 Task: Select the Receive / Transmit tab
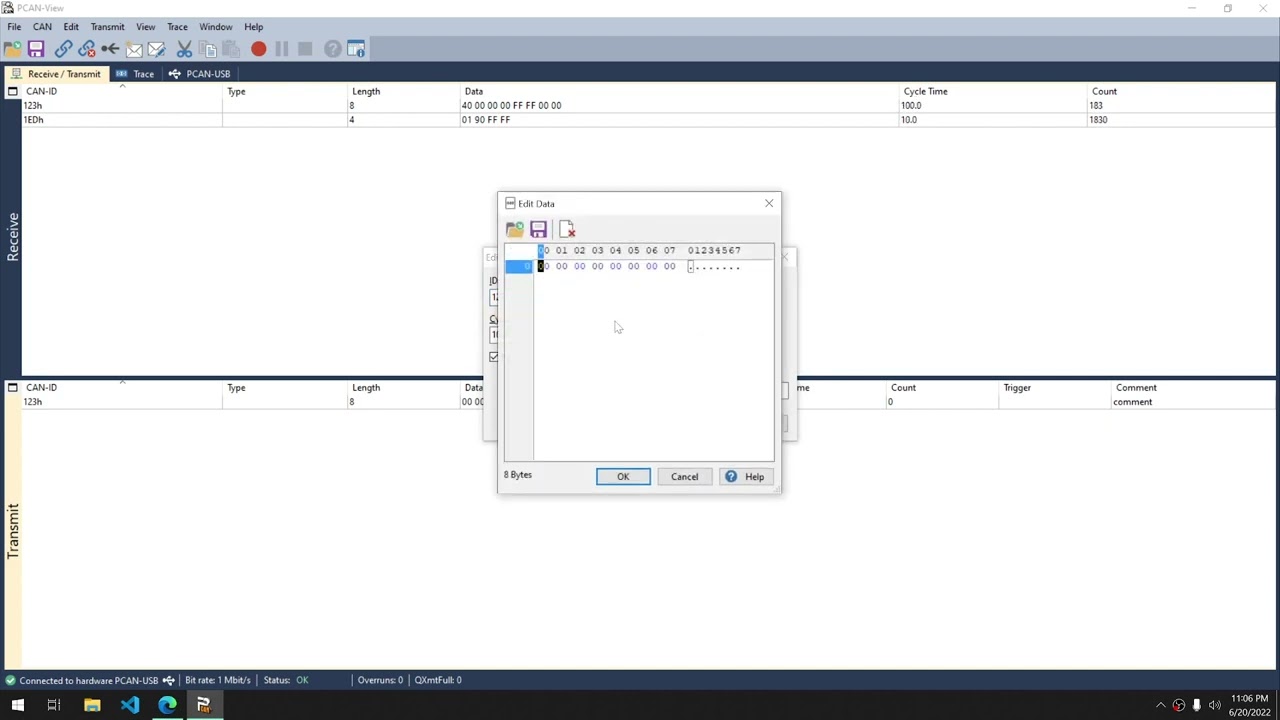click(56, 74)
